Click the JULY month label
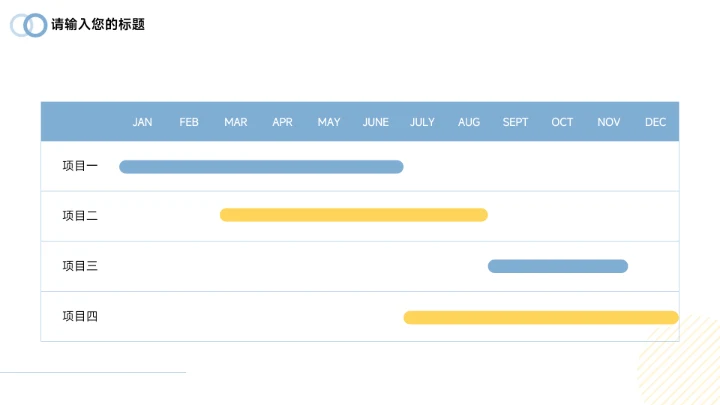The height and width of the screenshot is (405, 720). pos(422,122)
